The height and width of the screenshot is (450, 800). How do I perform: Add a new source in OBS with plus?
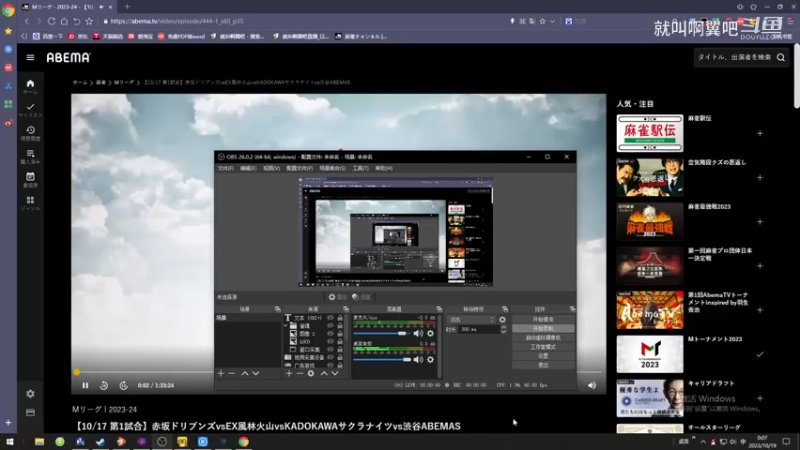click(289, 373)
